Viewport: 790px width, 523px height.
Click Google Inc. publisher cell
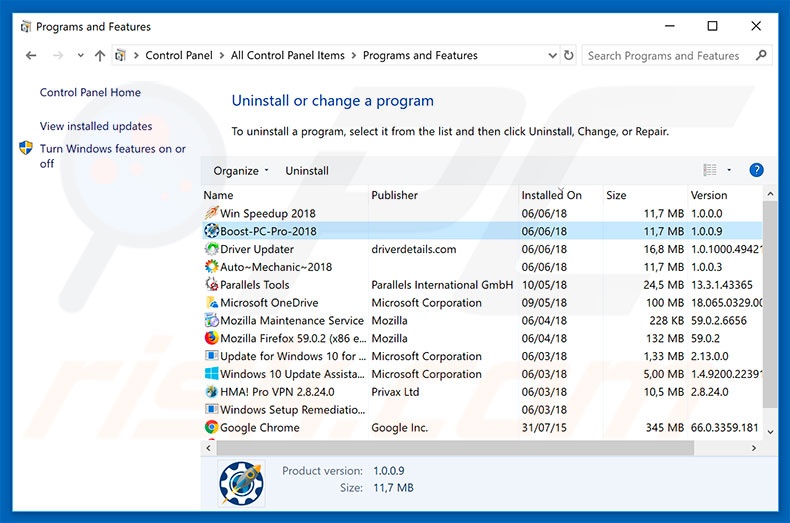click(400, 427)
